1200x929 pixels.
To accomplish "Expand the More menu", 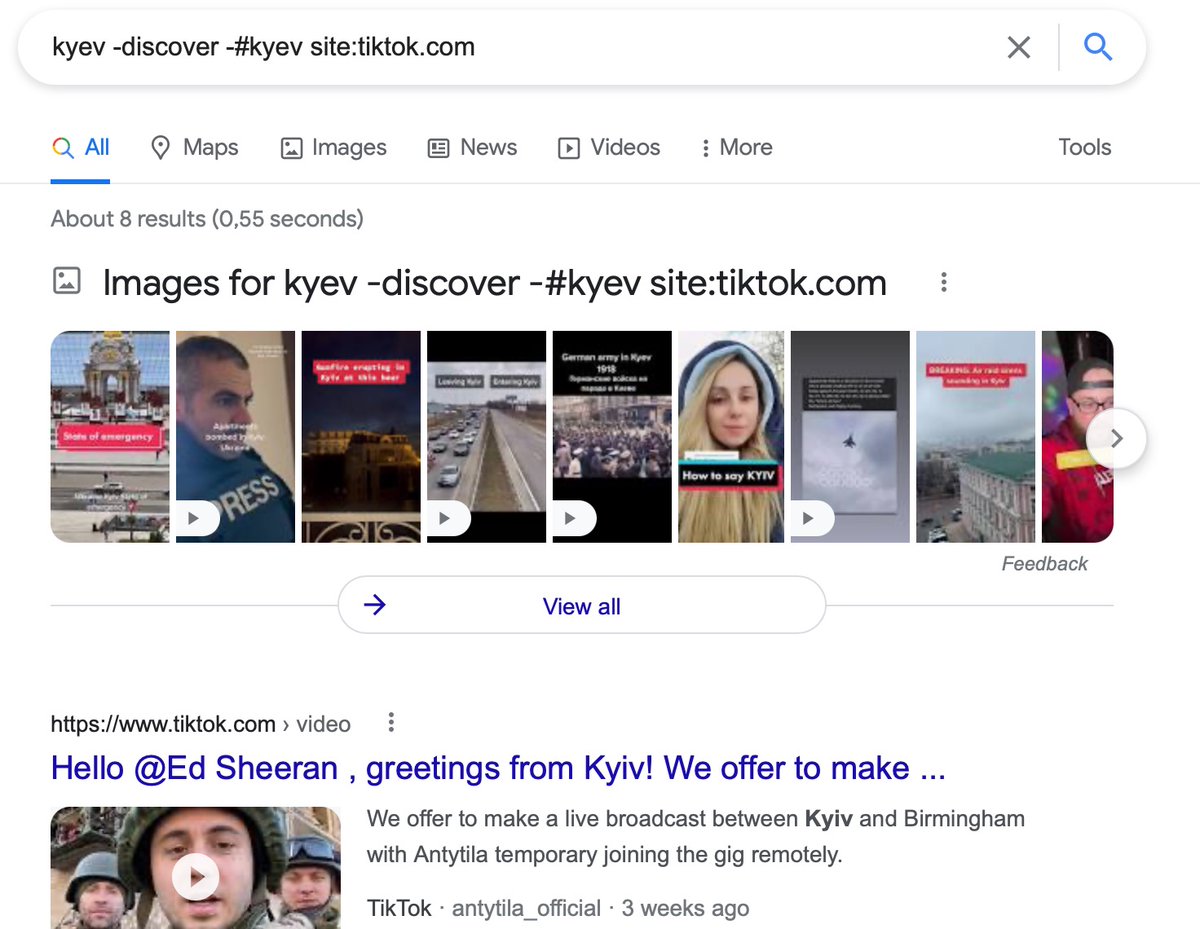I will coord(736,148).
